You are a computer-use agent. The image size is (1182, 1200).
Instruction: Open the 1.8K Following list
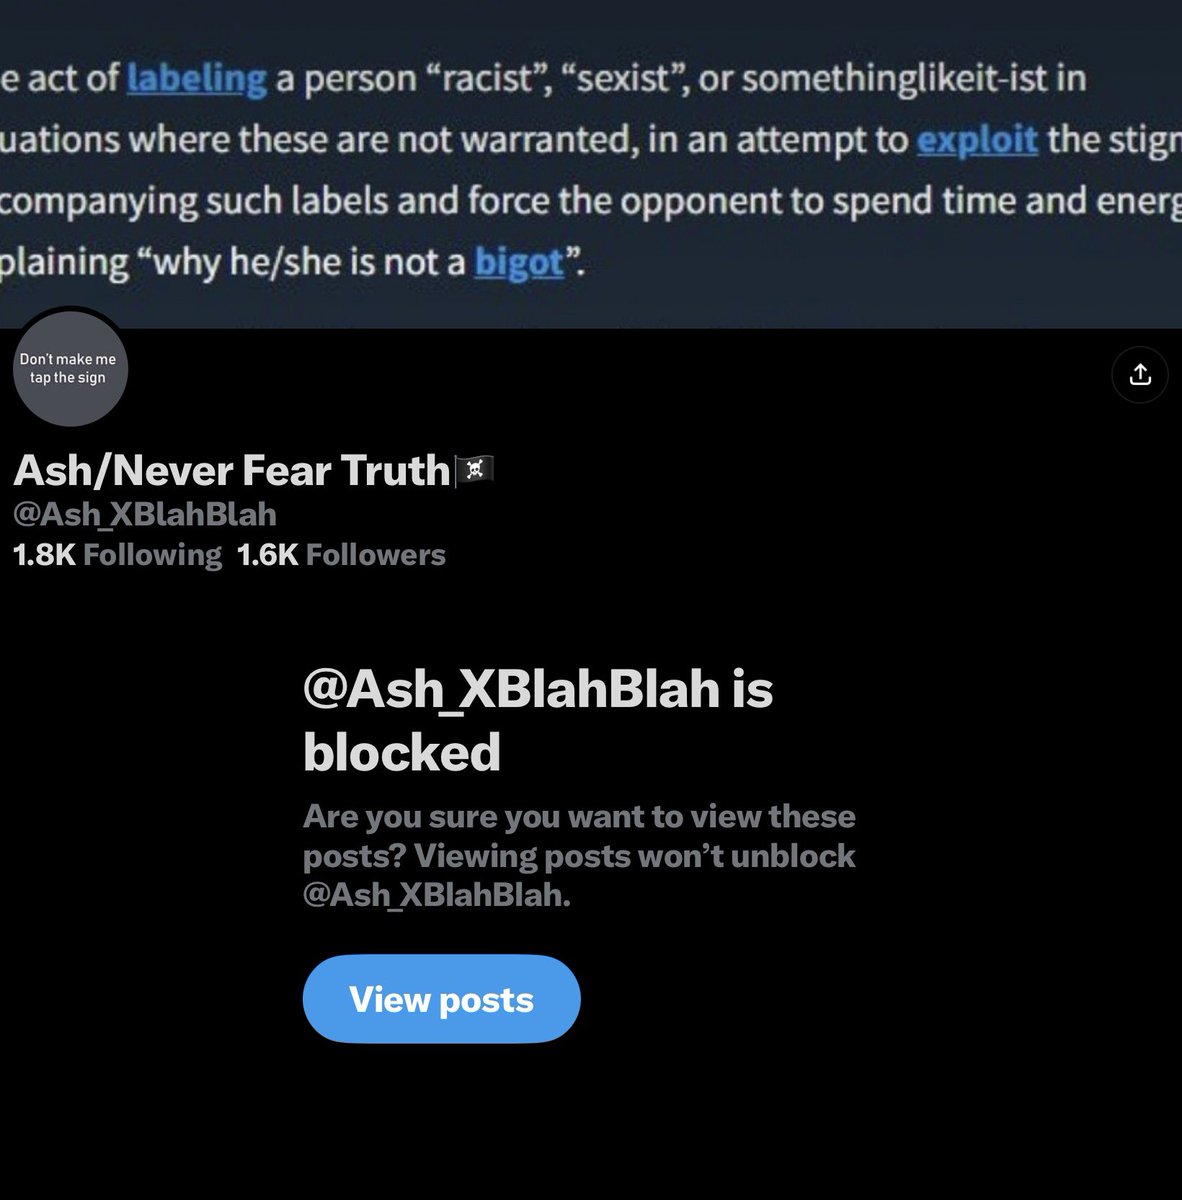[118, 555]
